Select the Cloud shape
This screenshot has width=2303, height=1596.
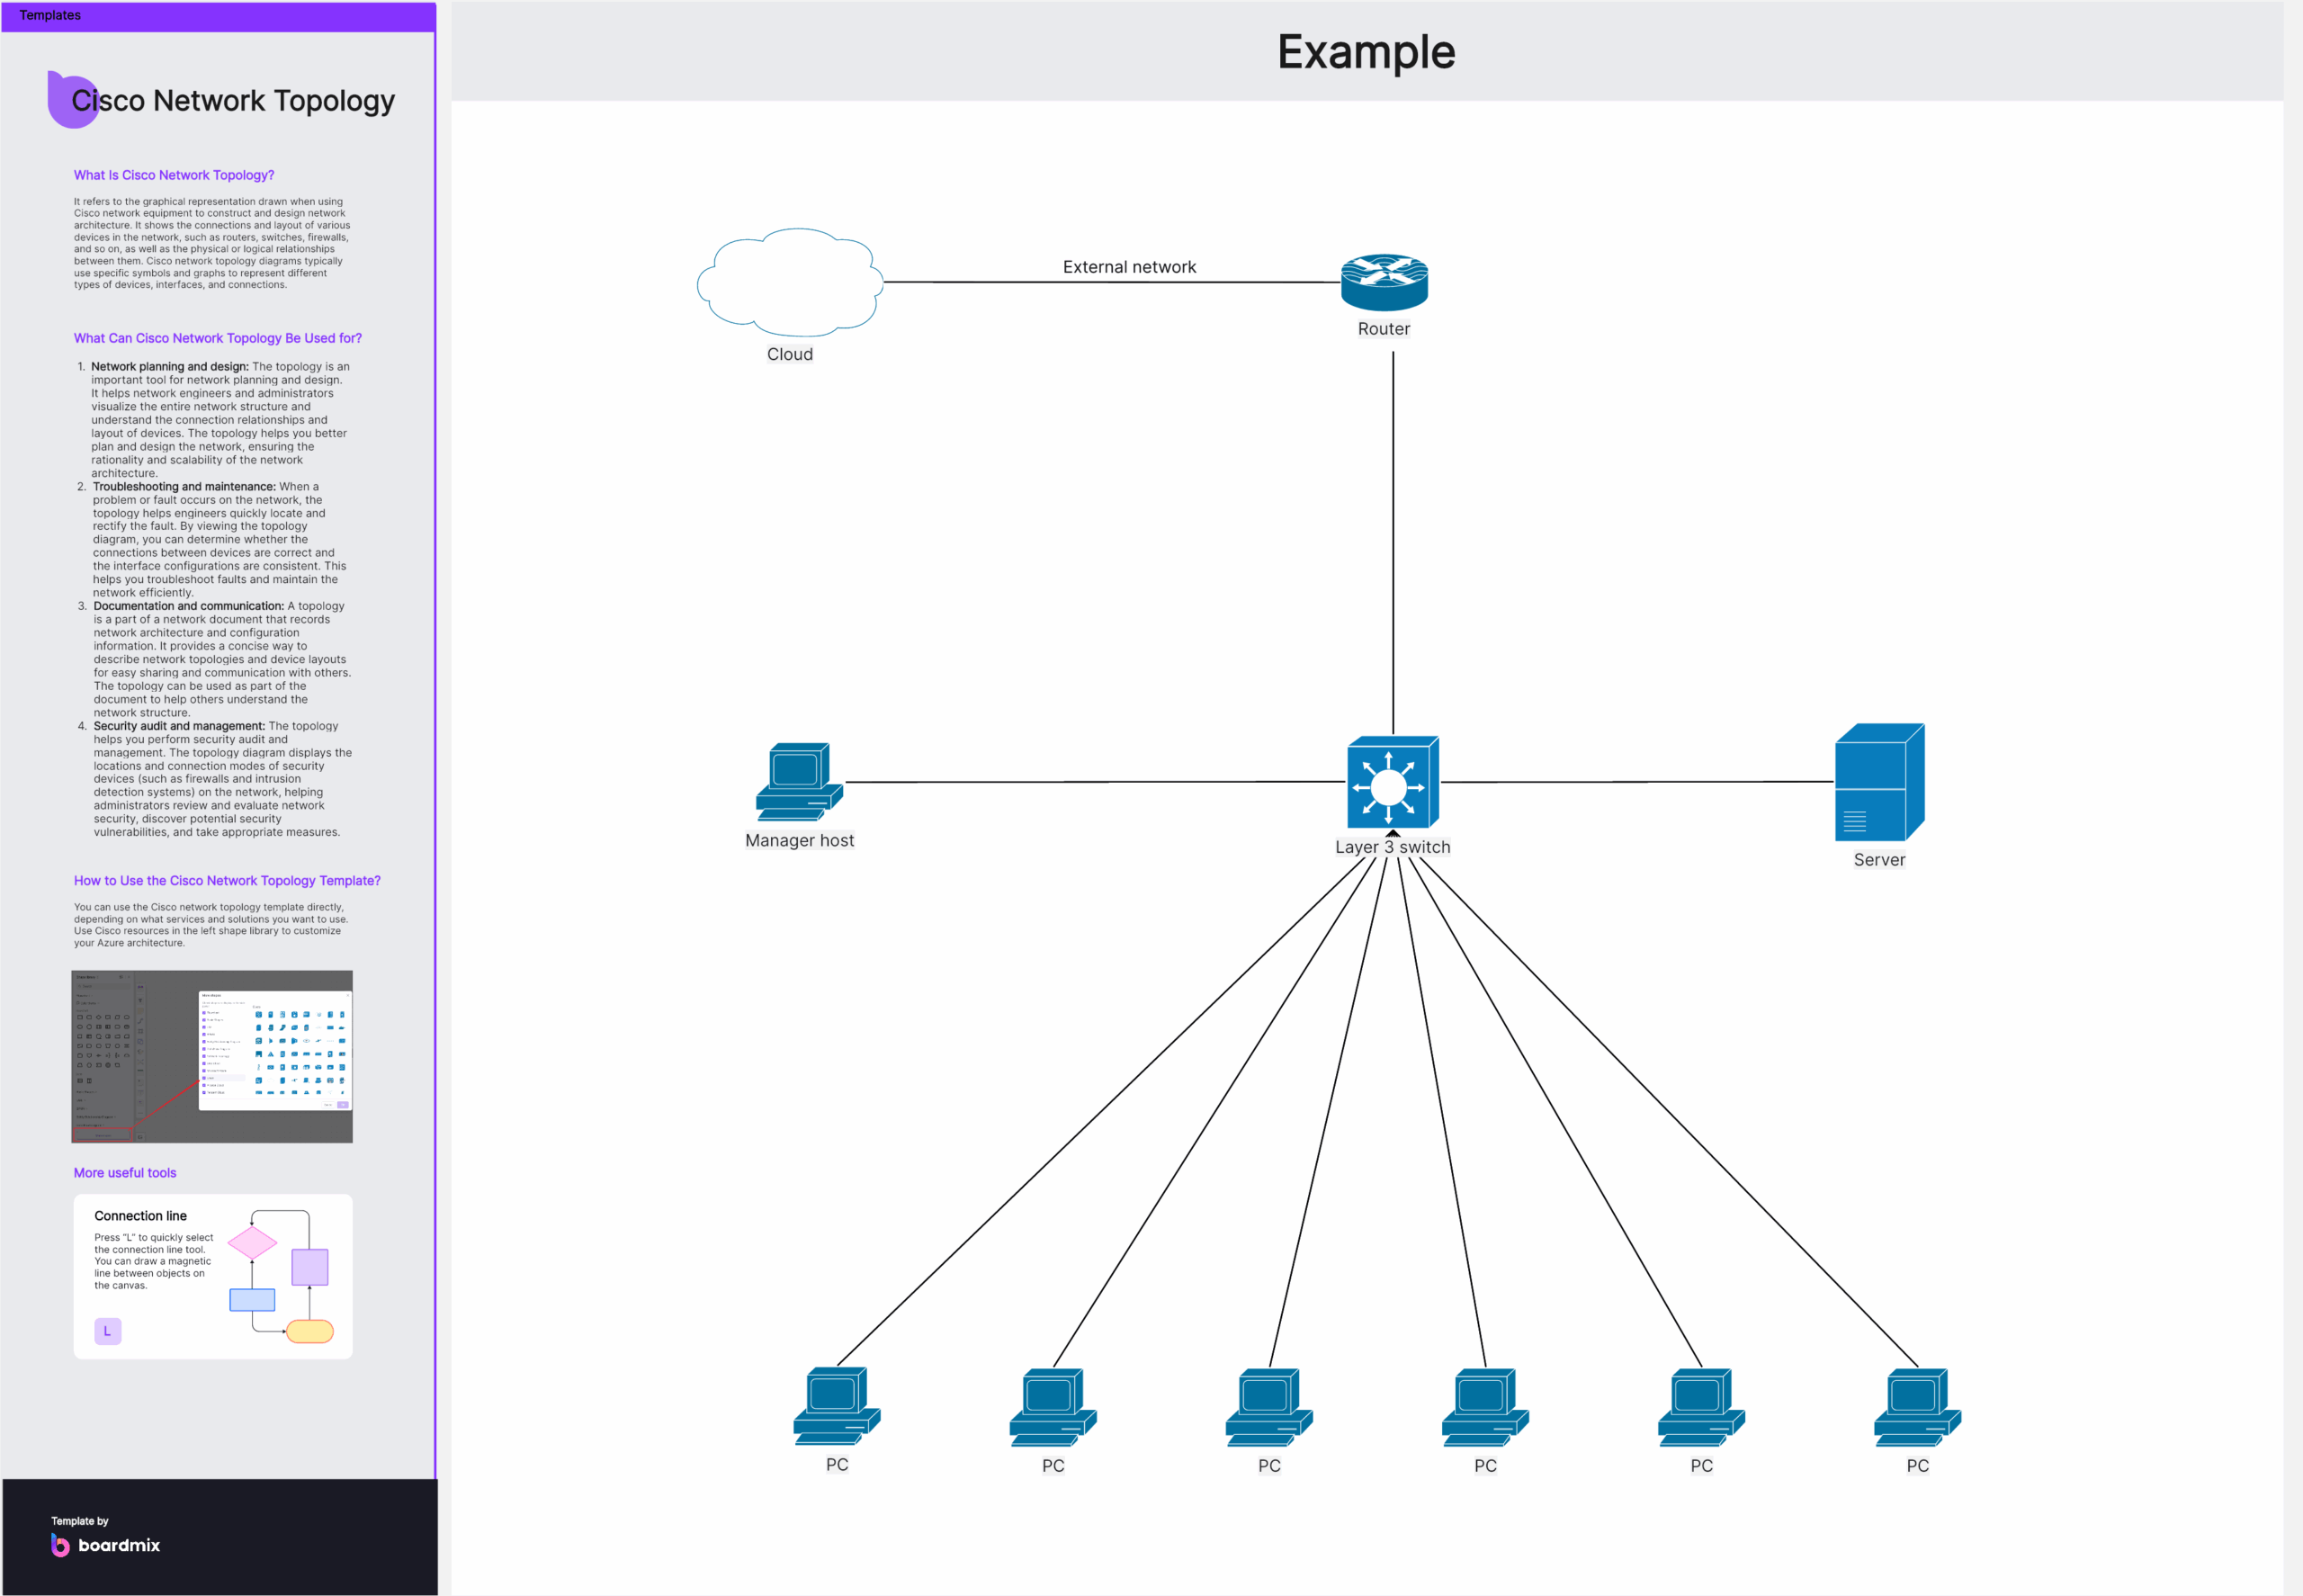(x=789, y=283)
